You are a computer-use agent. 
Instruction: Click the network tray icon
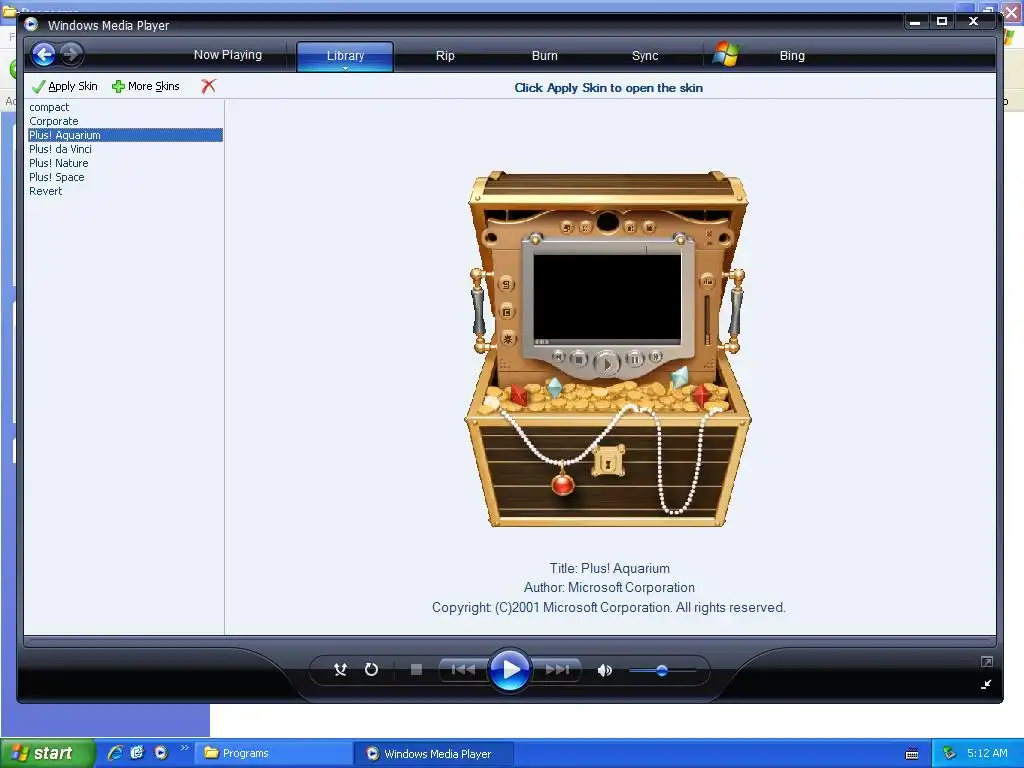[949, 753]
